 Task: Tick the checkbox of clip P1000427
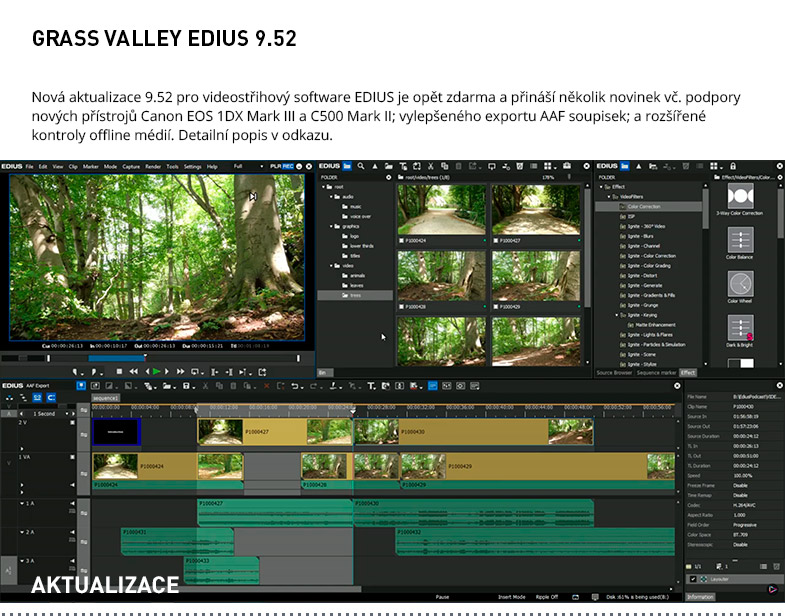(x=496, y=241)
